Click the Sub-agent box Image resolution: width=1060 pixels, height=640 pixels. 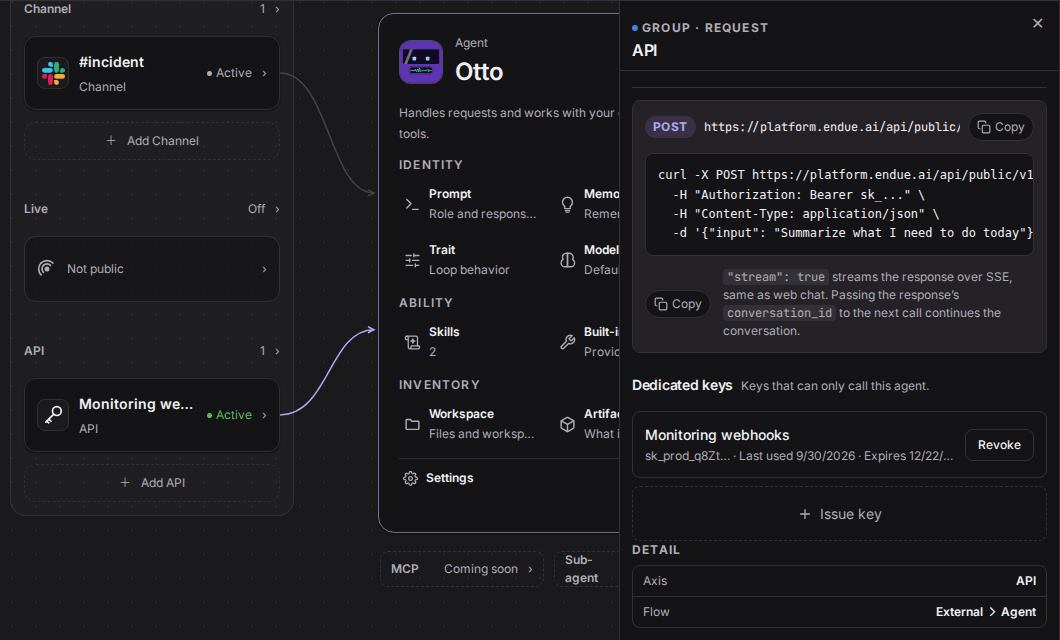587,569
